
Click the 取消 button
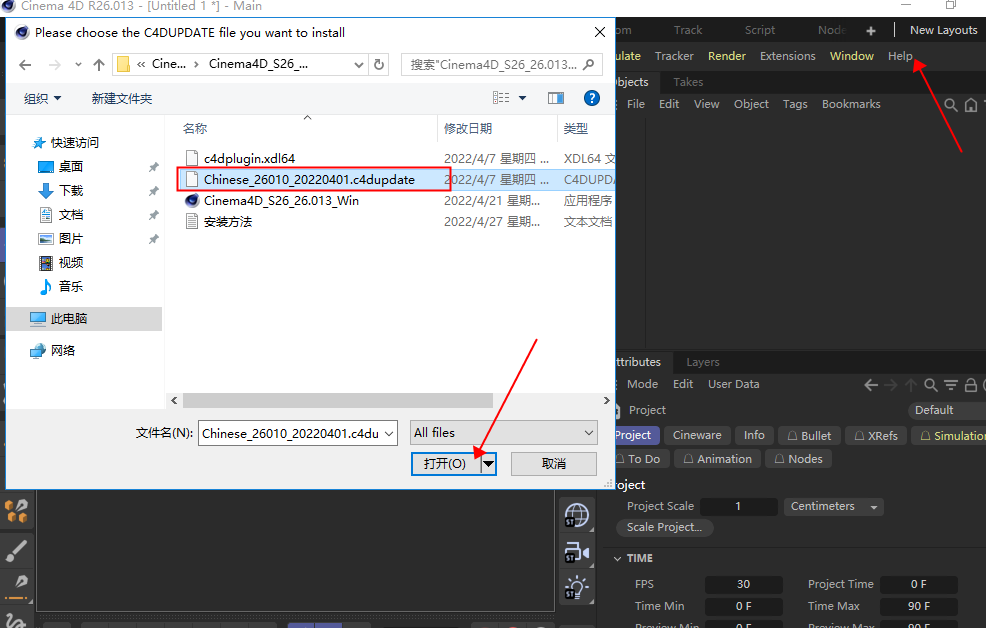553,464
